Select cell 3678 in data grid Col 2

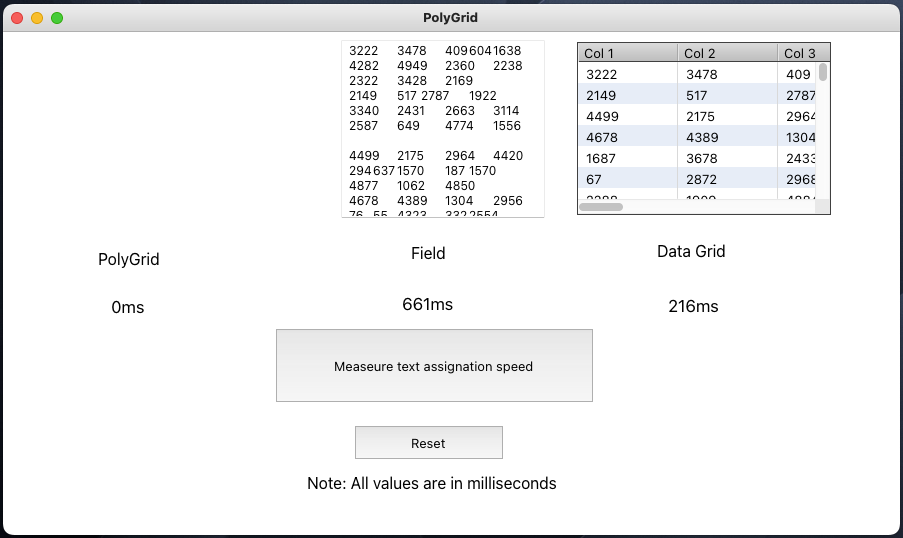701,158
